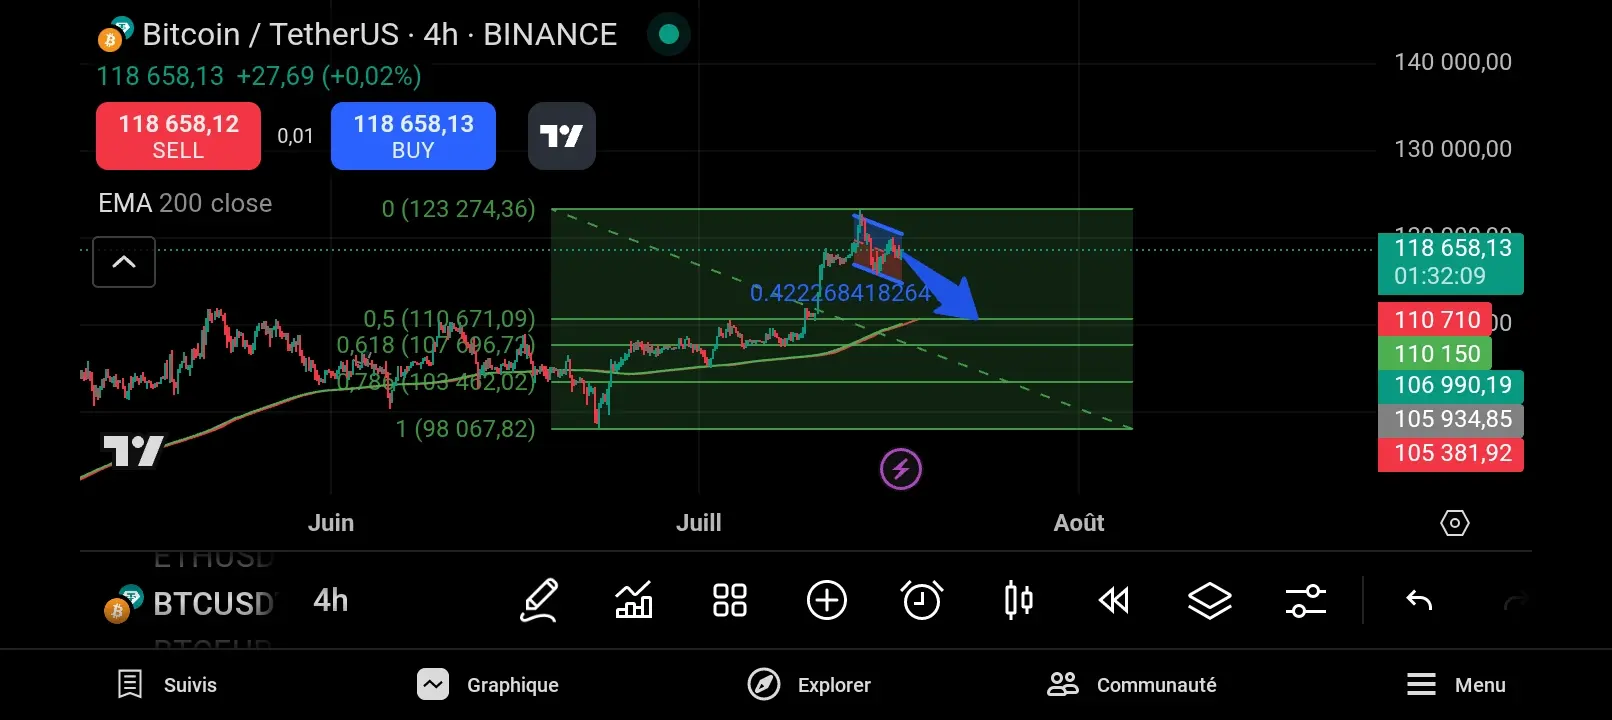Open the drawing tools pencil icon
This screenshot has height=720, width=1612.
point(539,600)
